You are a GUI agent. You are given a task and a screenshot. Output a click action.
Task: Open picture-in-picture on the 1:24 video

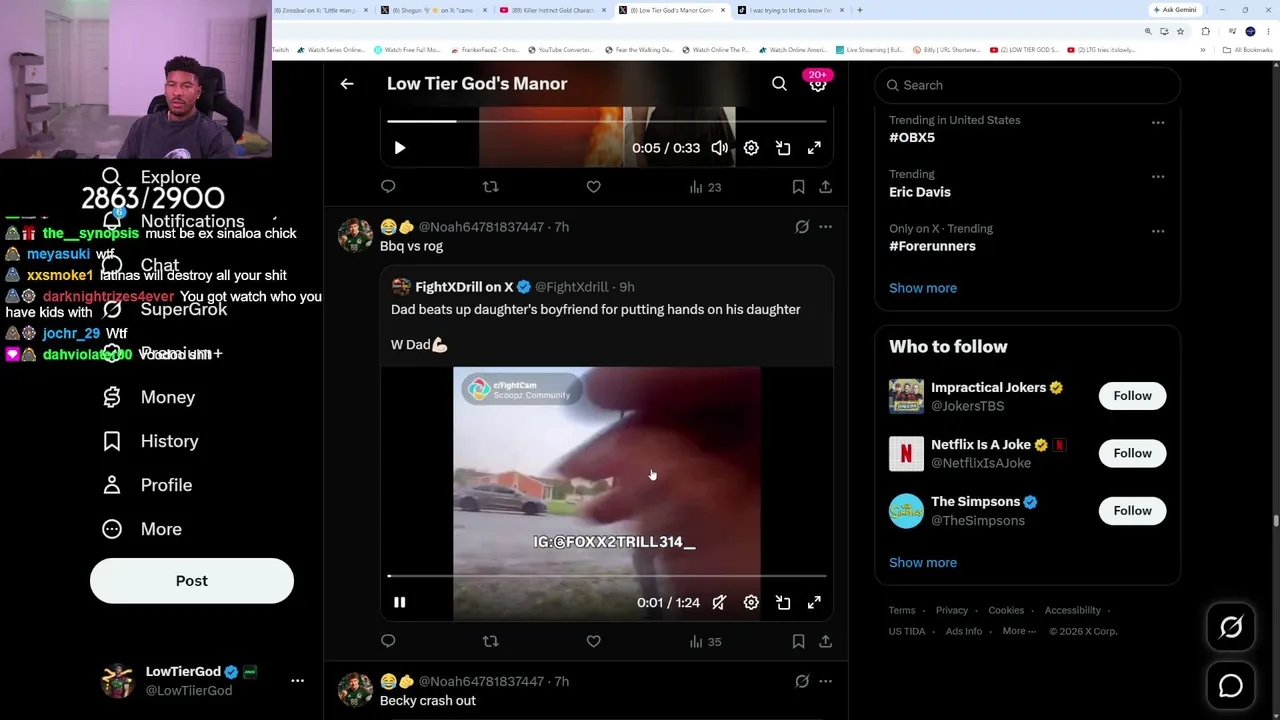click(783, 602)
